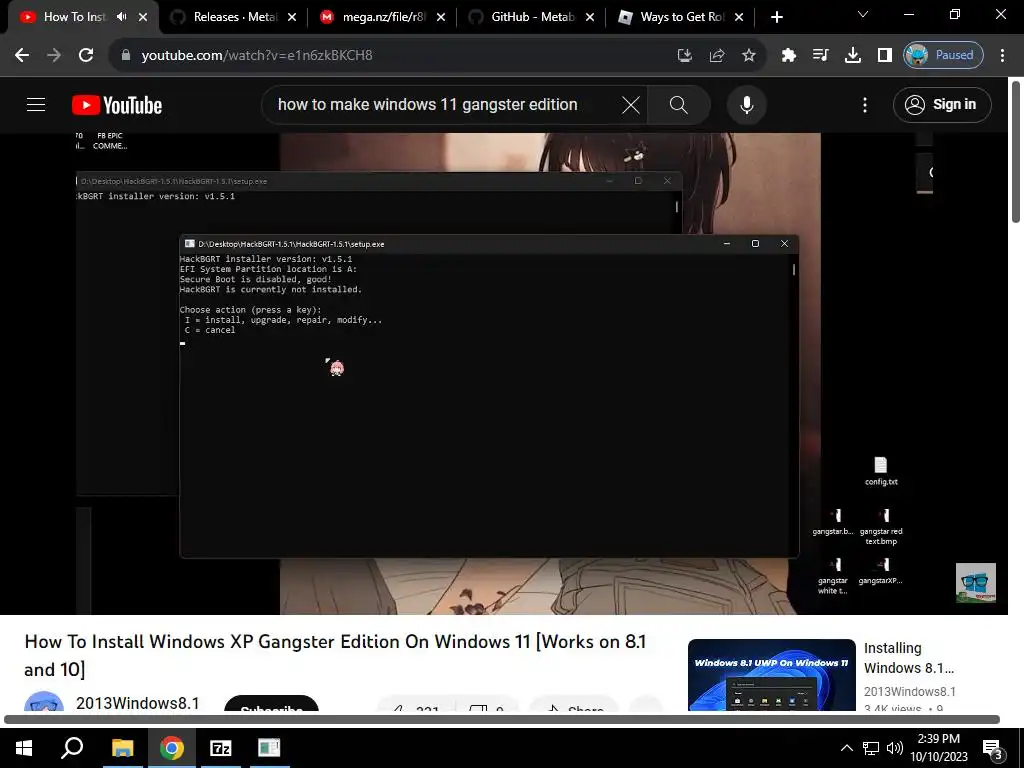This screenshot has height=768, width=1024.
Task: Show hidden system tray icons
Action: [846, 748]
